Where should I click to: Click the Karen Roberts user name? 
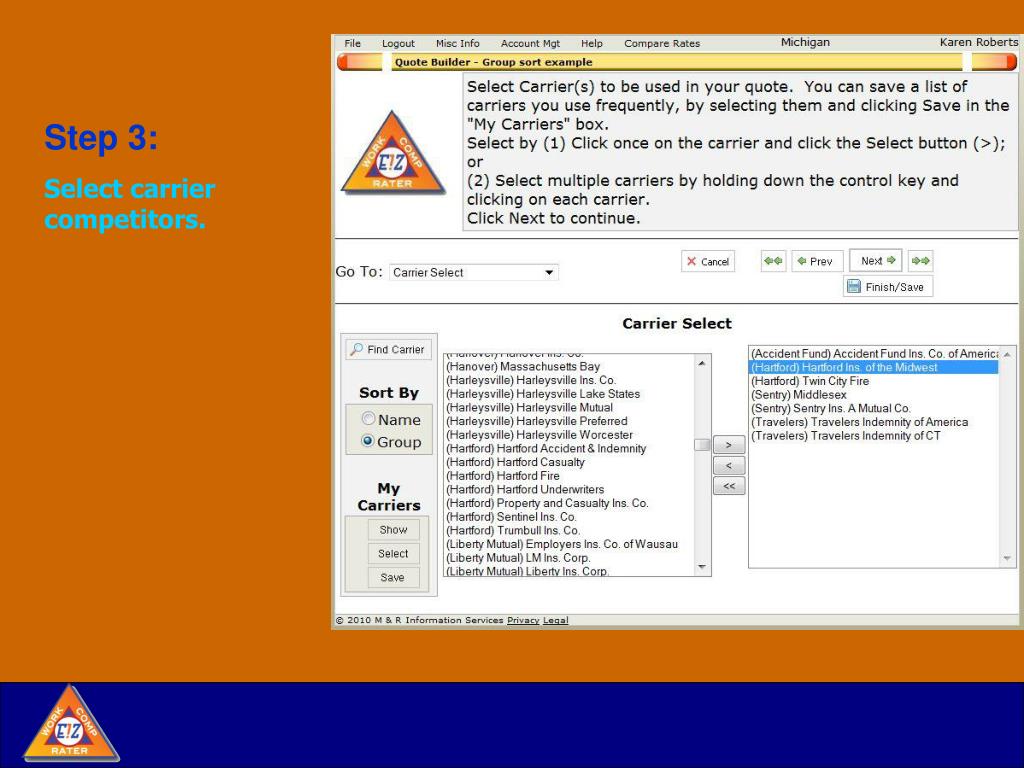(978, 42)
